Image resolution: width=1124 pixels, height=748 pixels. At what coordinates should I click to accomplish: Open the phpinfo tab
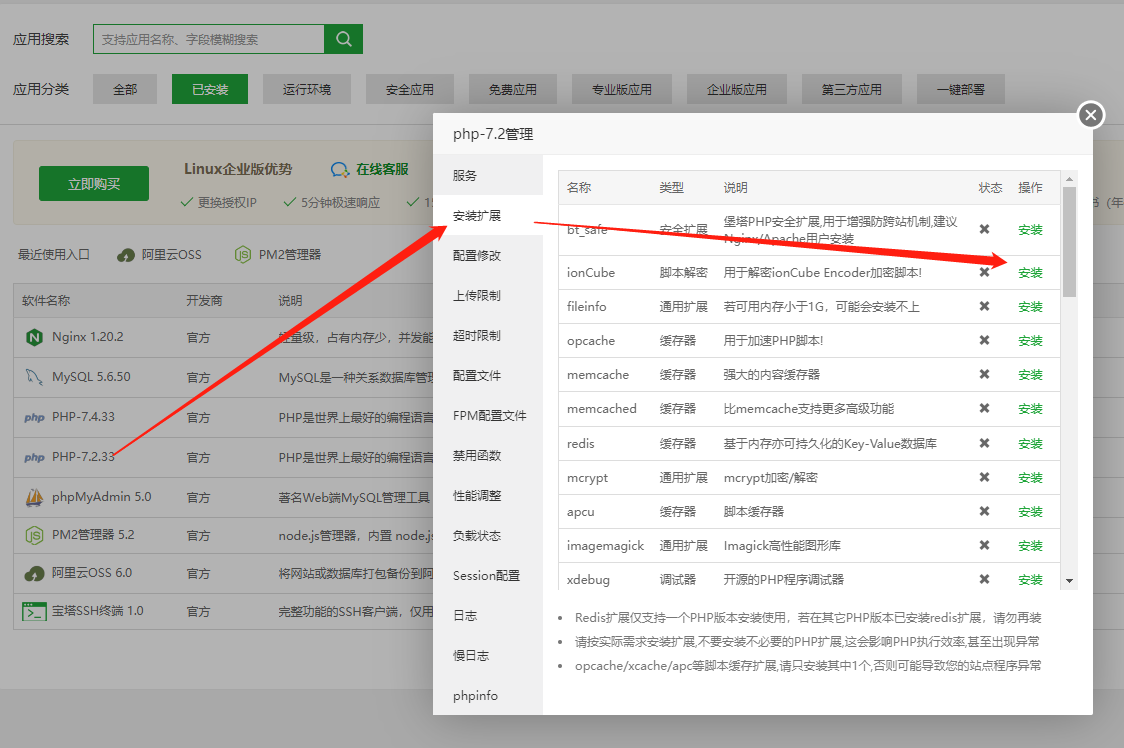pos(487,696)
